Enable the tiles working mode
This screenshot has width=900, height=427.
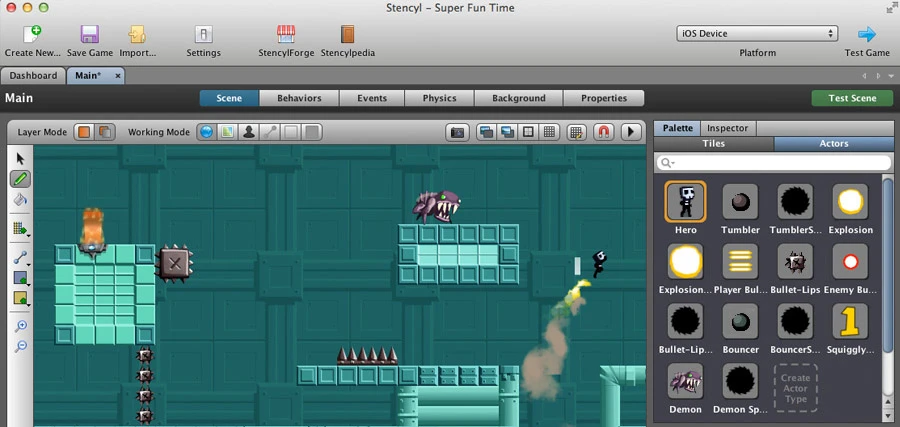point(228,132)
